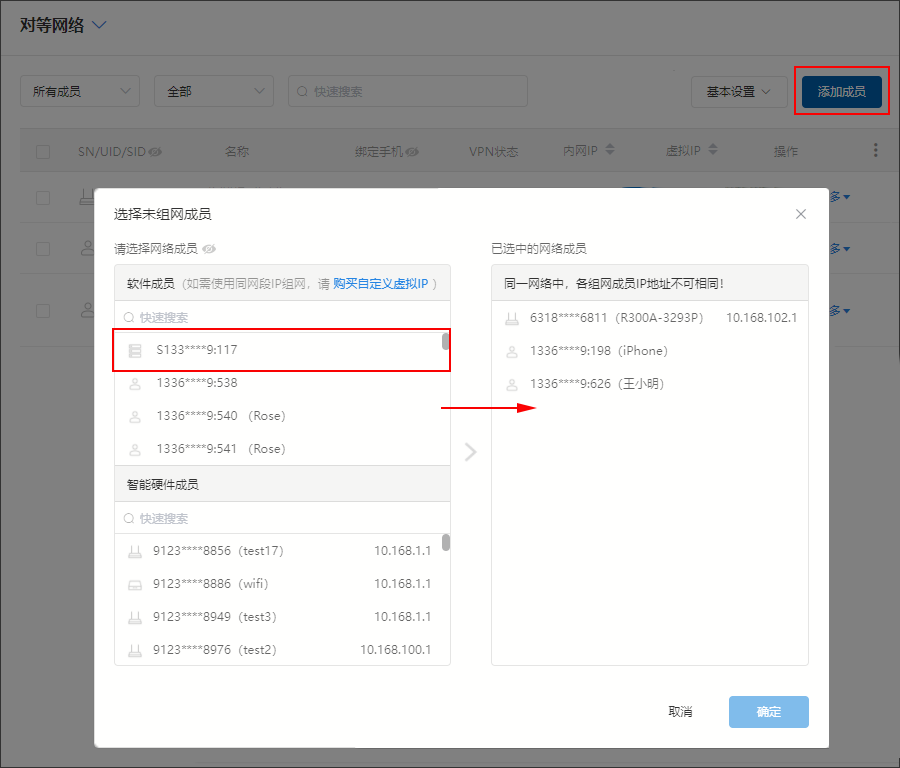Viewport: 900px width, 768px height.
Task: Click the user icon beside 1336****9:541 (Rose)
Action: (135, 449)
